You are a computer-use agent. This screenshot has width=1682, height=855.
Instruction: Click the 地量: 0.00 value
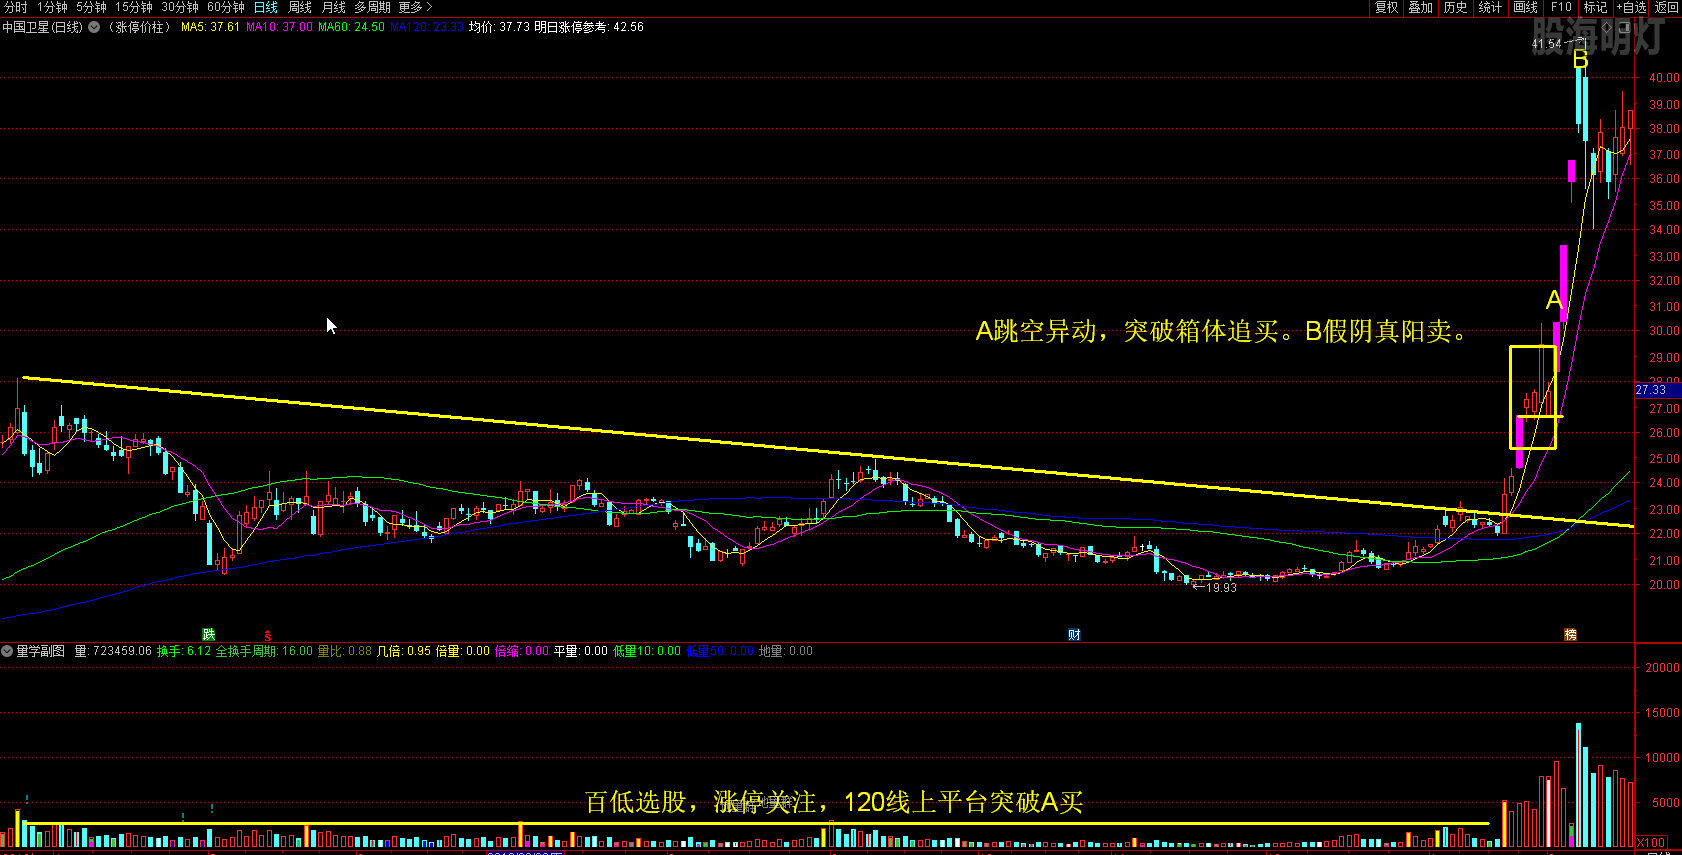(x=786, y=651)
